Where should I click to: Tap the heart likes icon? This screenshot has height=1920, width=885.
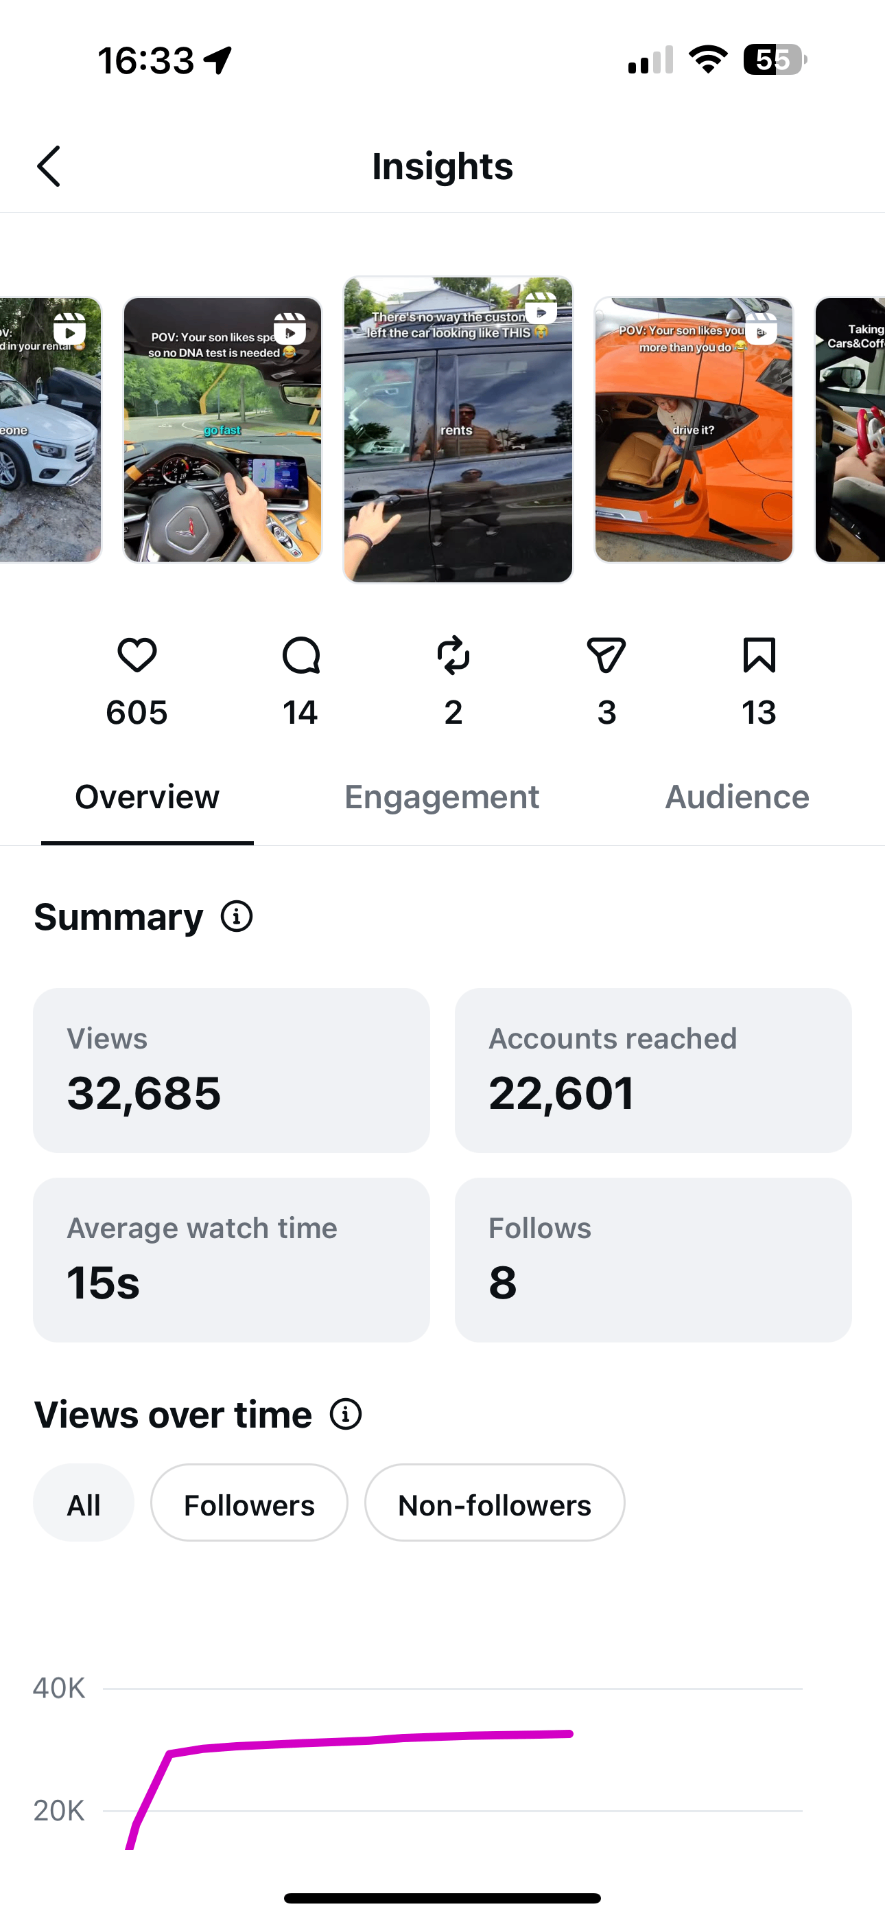point(137,656)
